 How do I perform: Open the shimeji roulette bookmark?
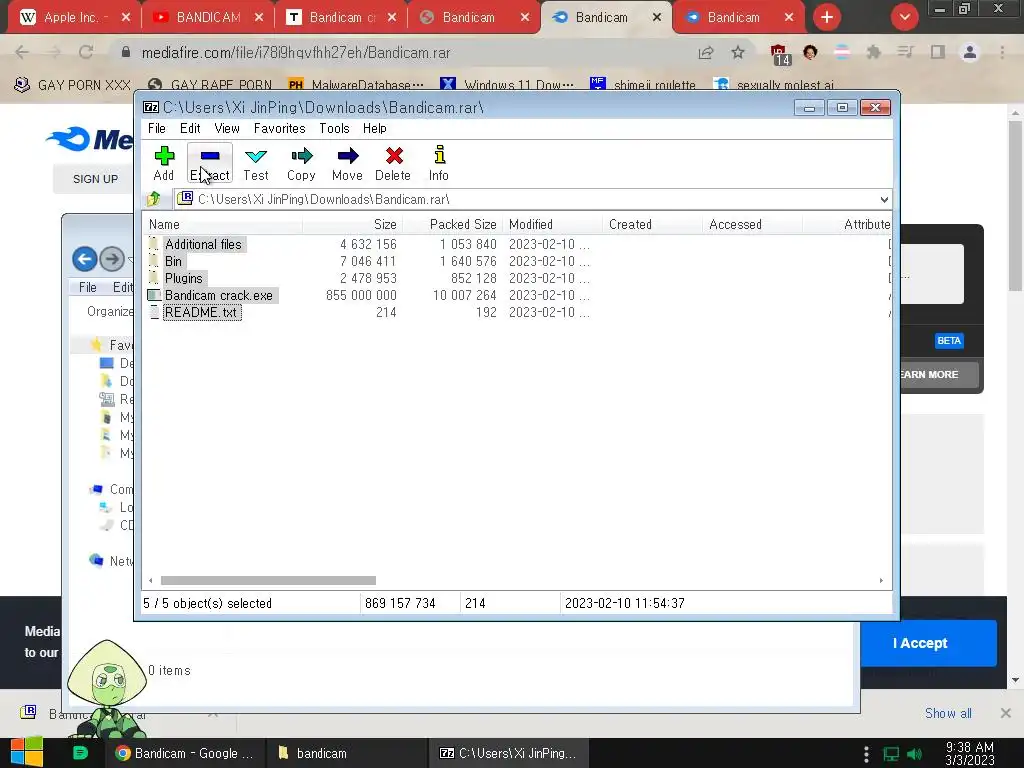(643, 85)
